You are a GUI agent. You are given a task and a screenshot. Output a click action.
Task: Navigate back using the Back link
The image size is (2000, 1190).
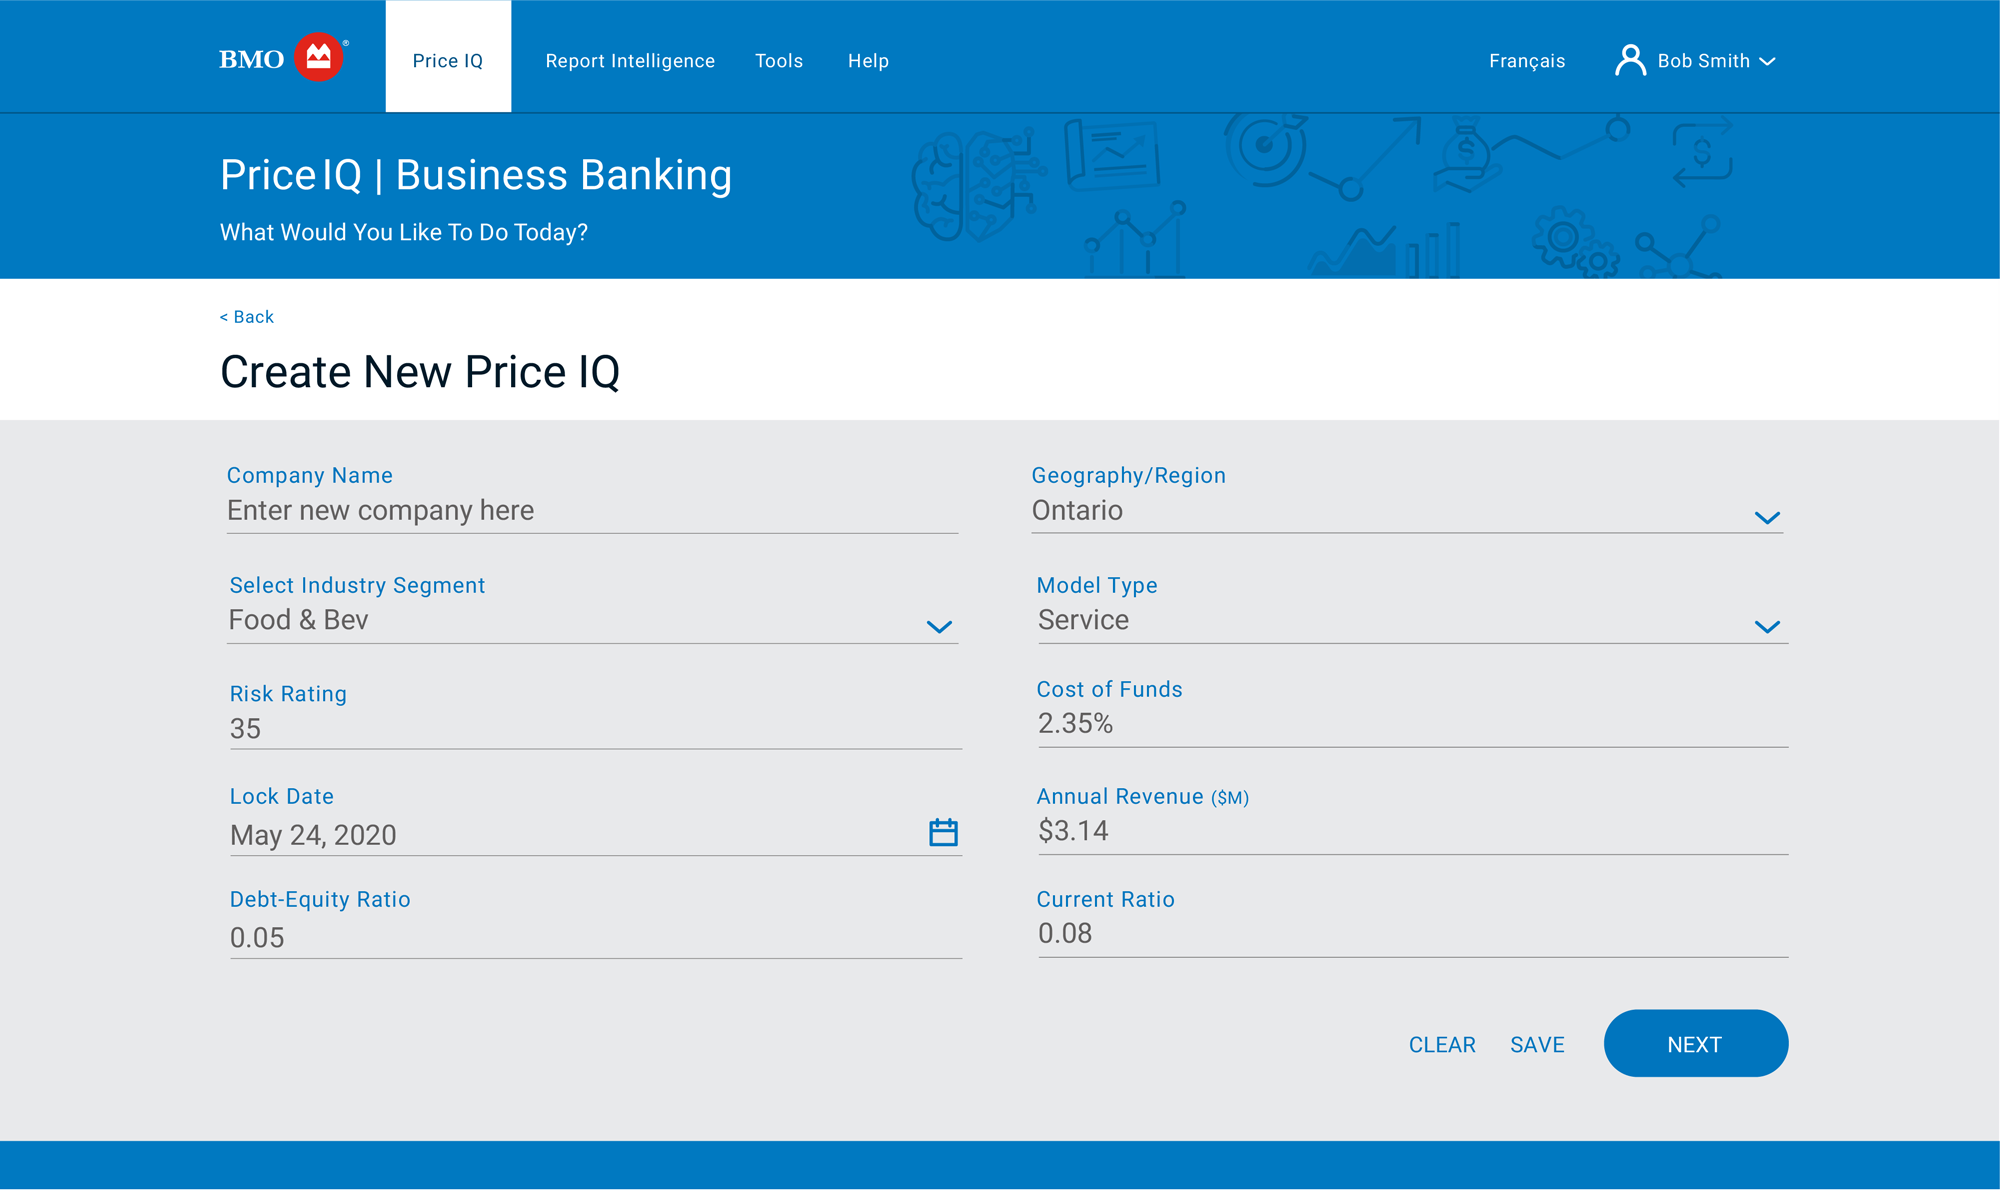pos(245,316)
